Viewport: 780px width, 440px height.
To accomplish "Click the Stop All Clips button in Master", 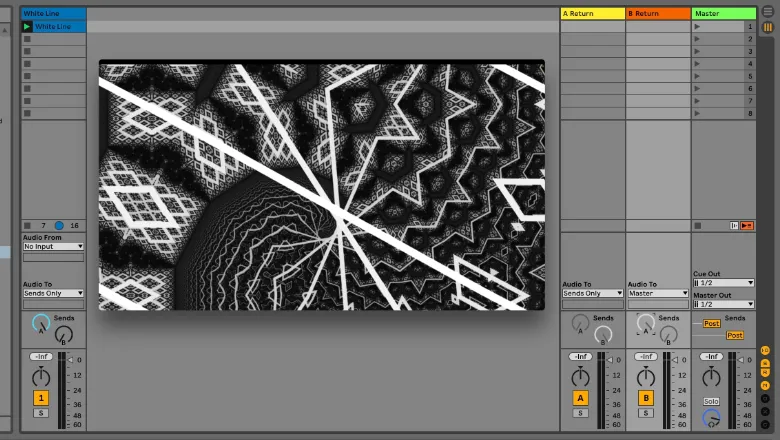I will pyautogui.click(x=698, y=226).
